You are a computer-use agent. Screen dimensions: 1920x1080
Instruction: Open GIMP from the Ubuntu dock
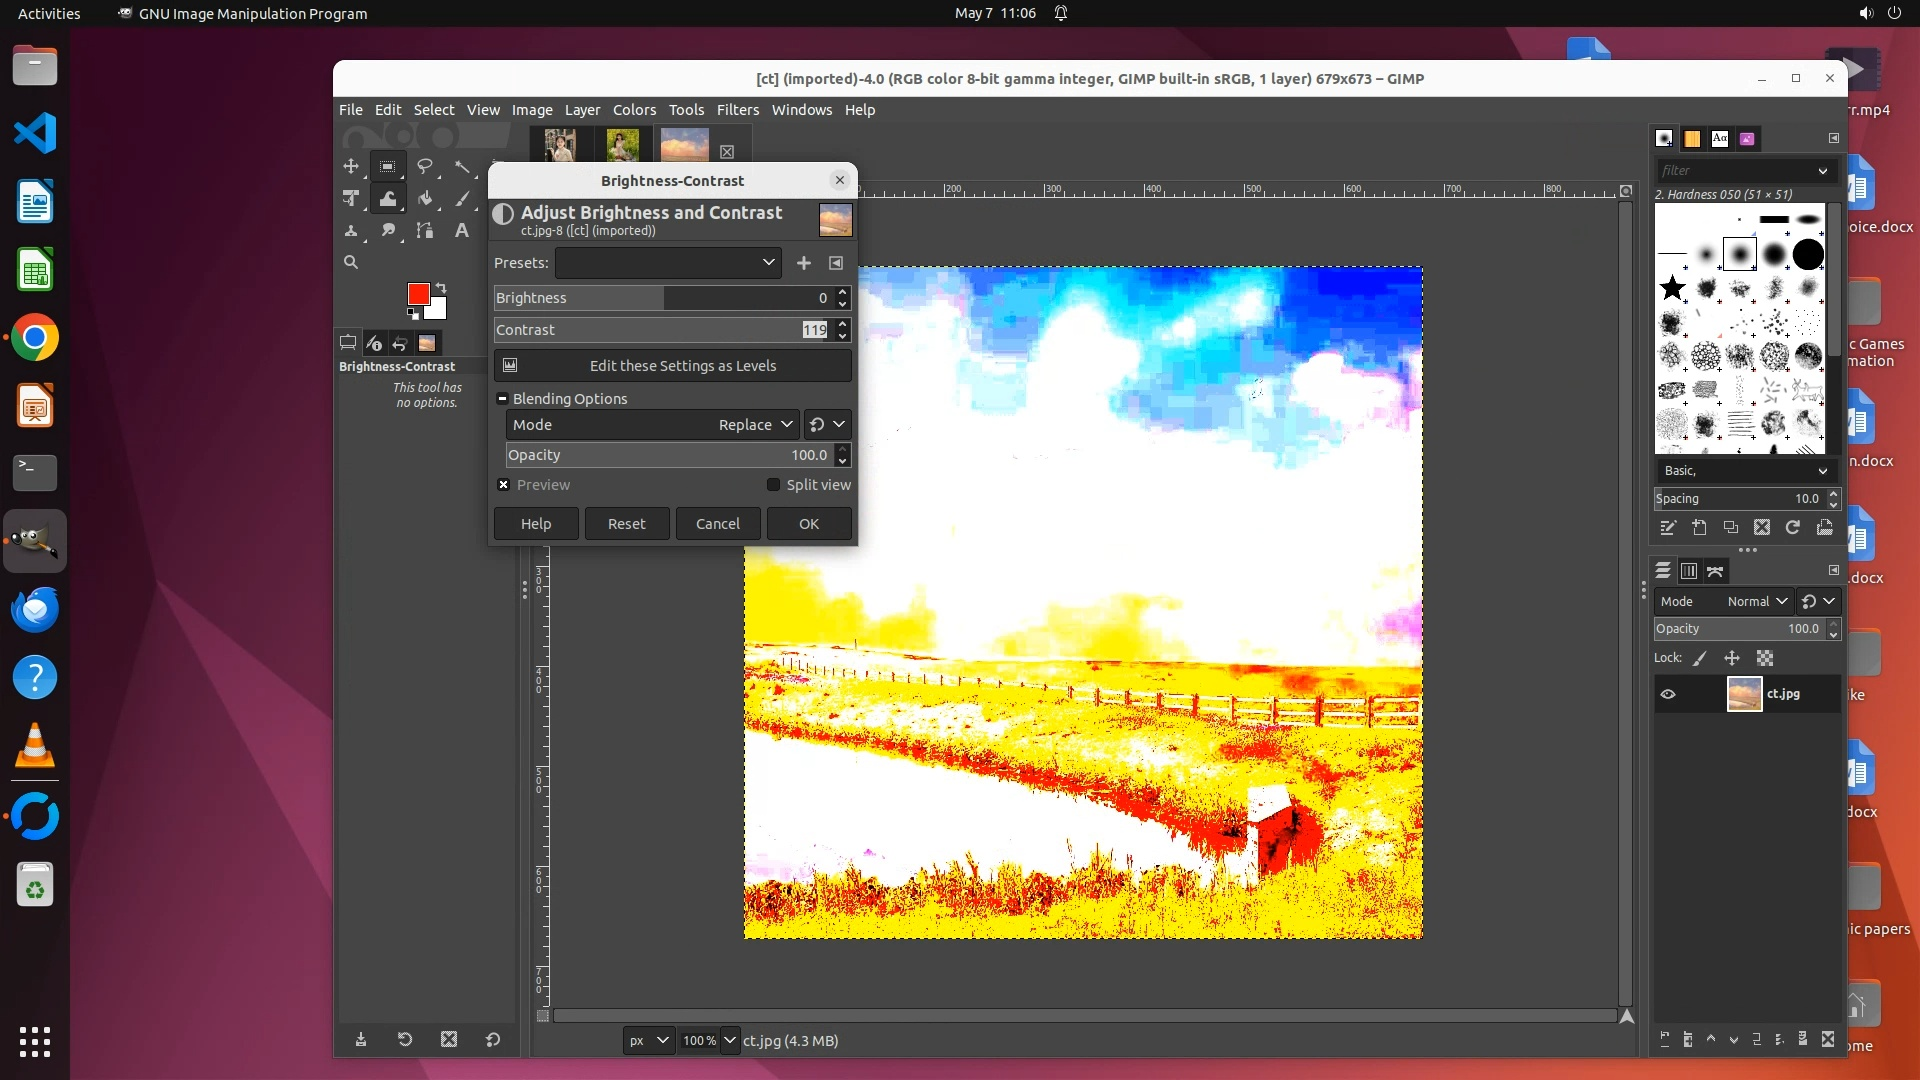35,541
